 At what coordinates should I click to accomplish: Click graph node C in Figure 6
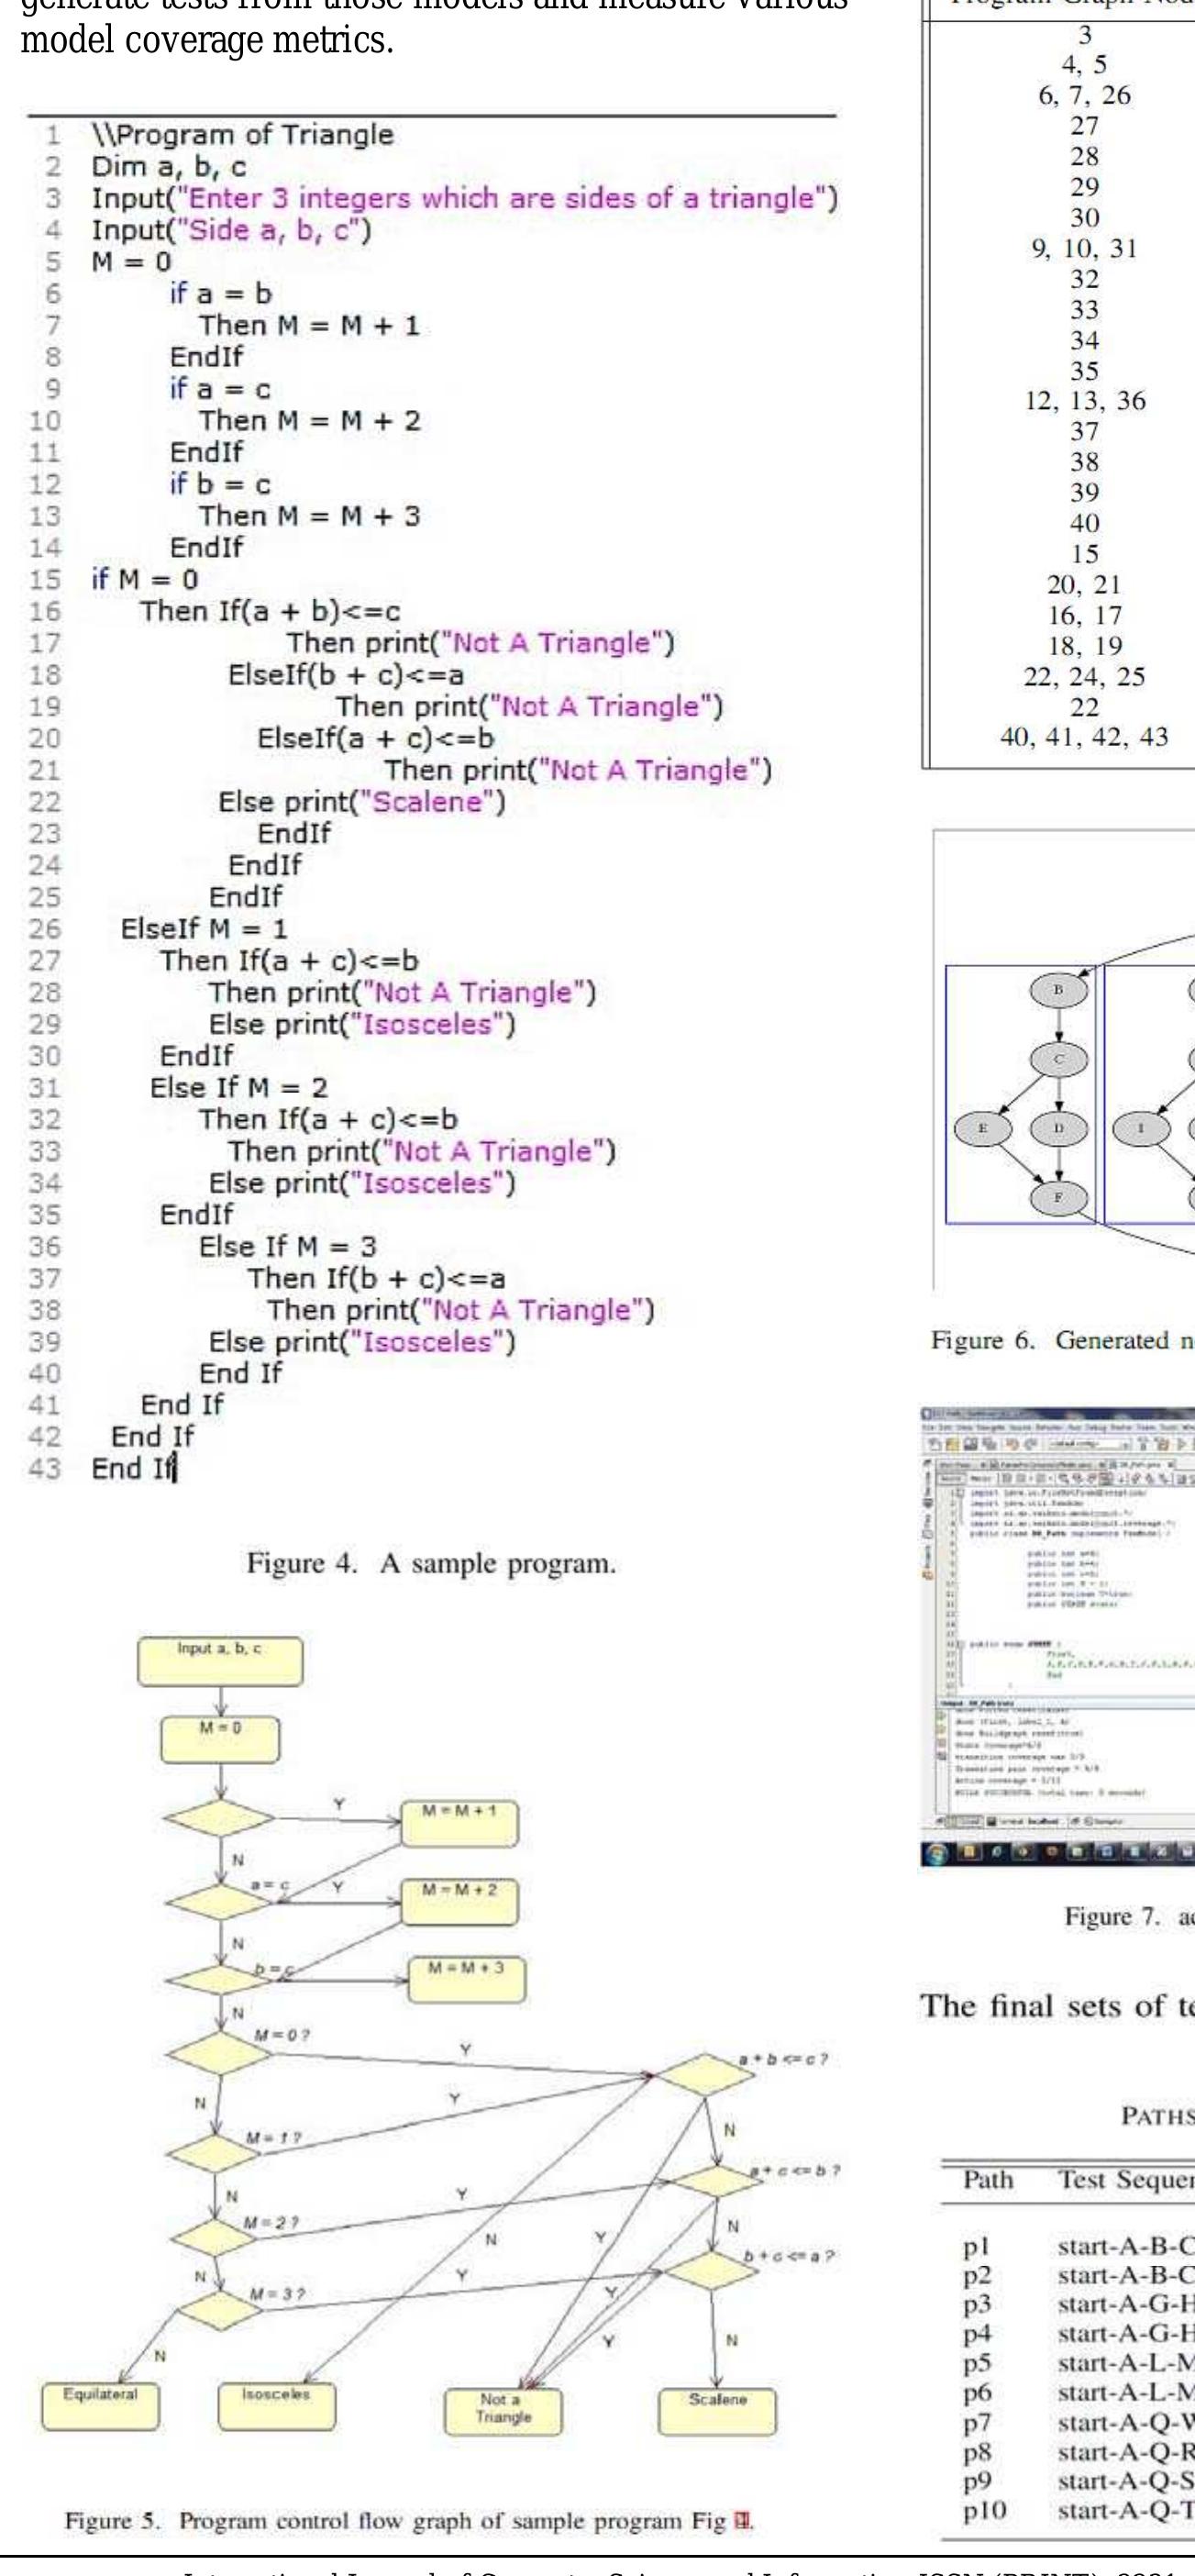(x=1058, y=1059)
